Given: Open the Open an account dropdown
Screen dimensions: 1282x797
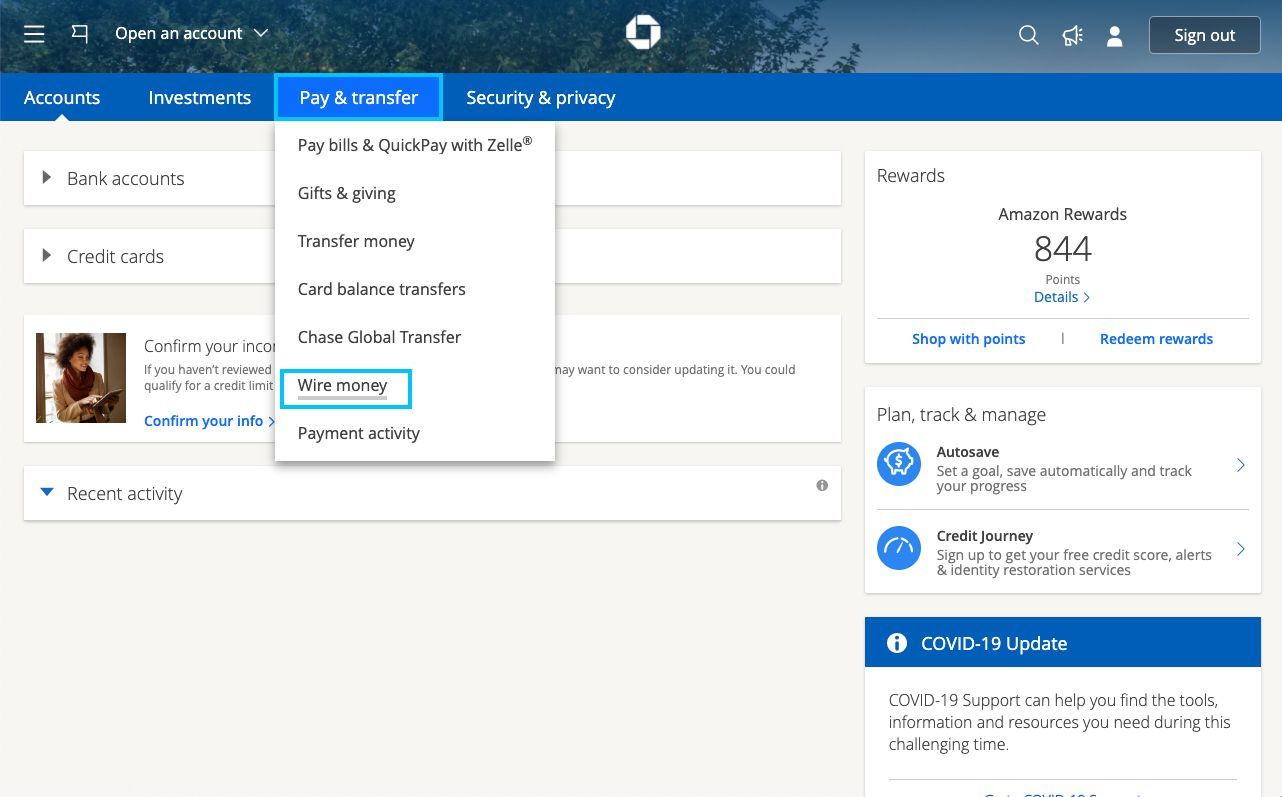Looking at the screenshot, I should click(189, 33).
